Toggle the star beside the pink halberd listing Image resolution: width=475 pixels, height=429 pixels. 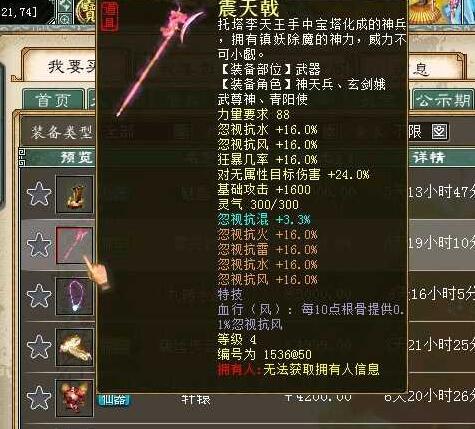click(x=39, y=245)
